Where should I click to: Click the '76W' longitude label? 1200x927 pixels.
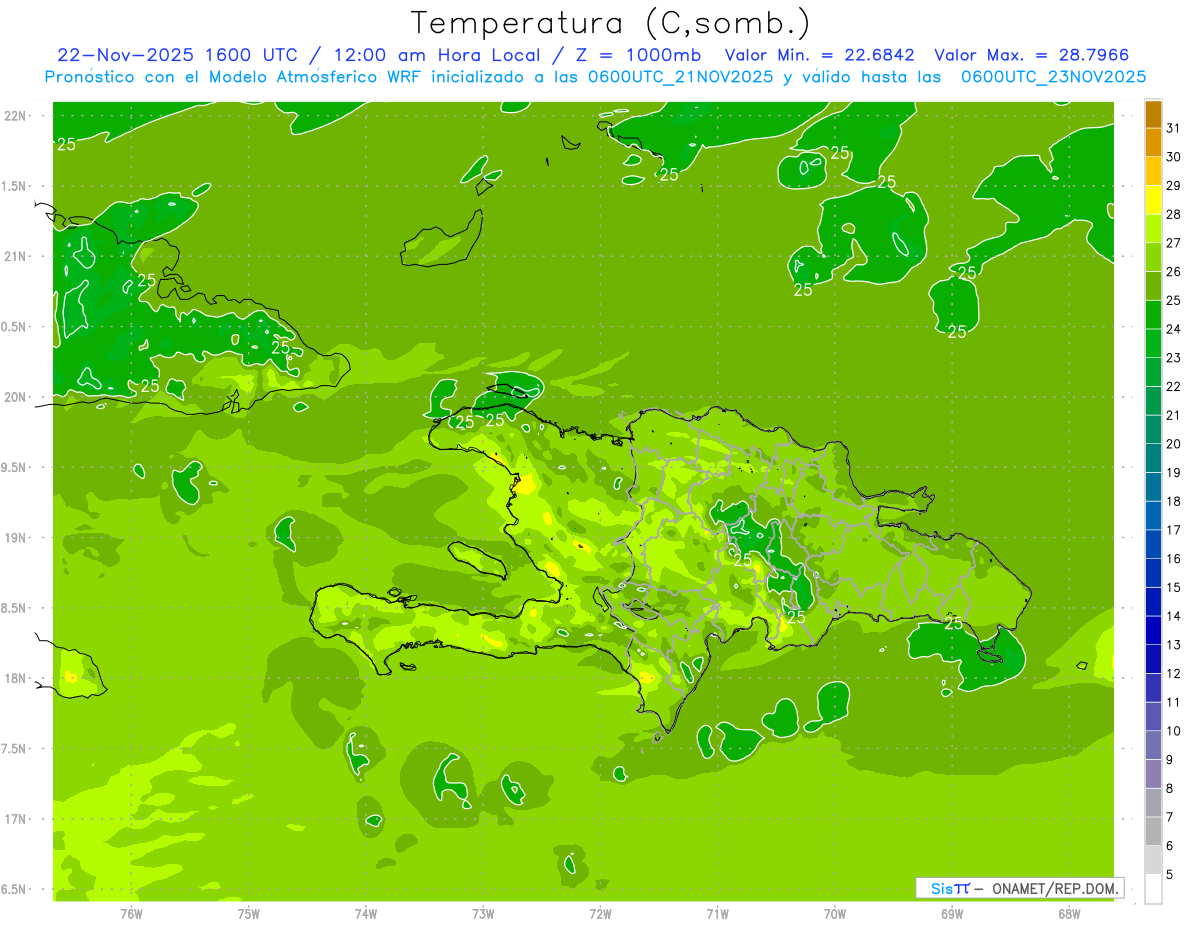pos(131,914)
